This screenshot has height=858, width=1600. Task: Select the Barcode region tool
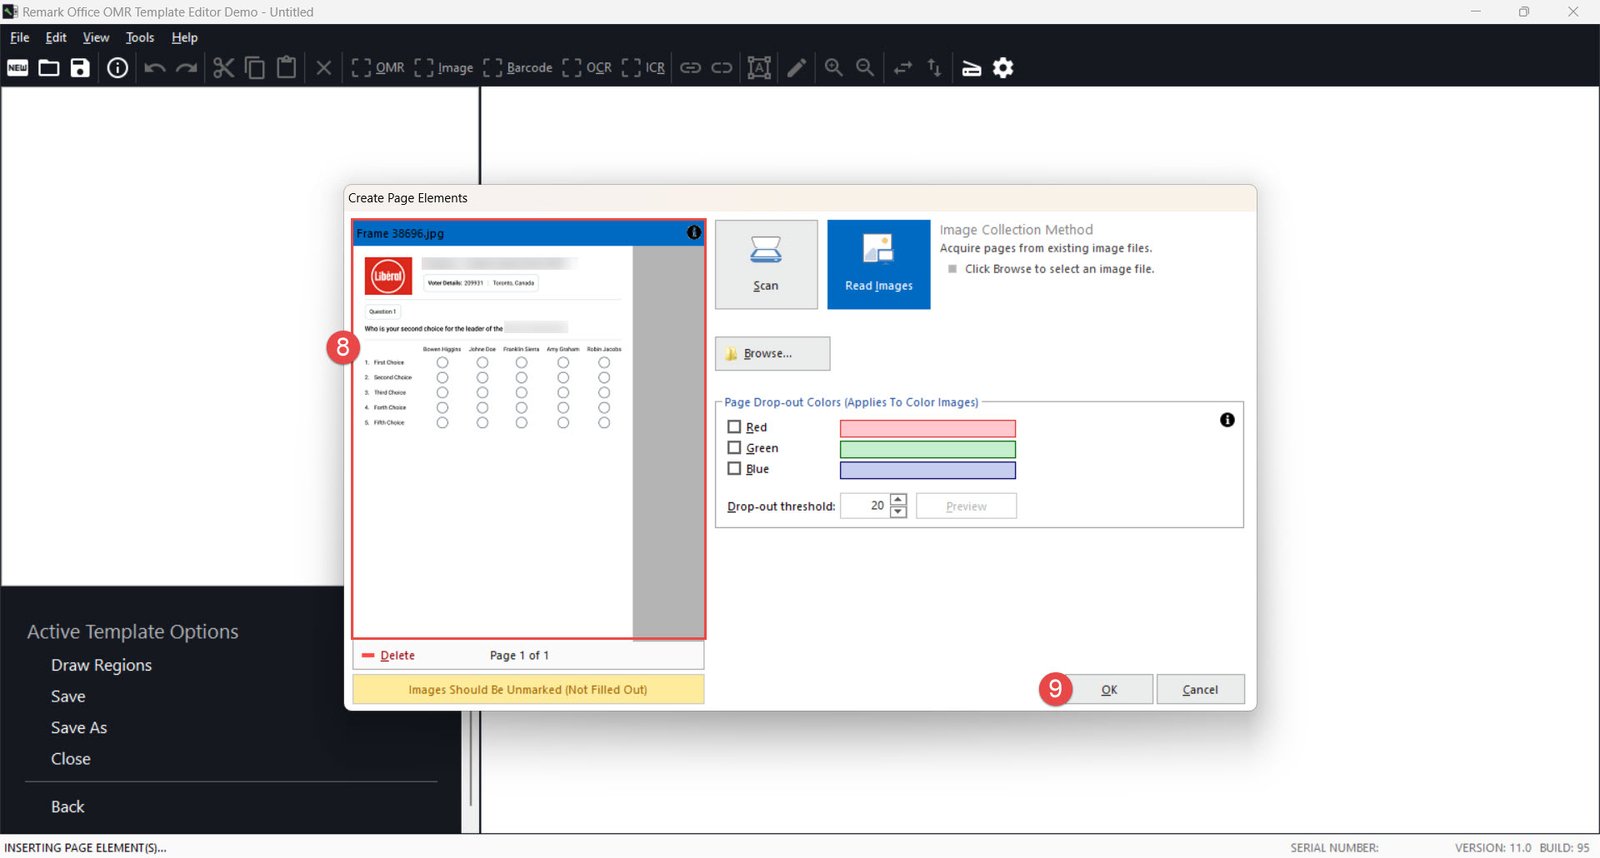tap(518, 68)
